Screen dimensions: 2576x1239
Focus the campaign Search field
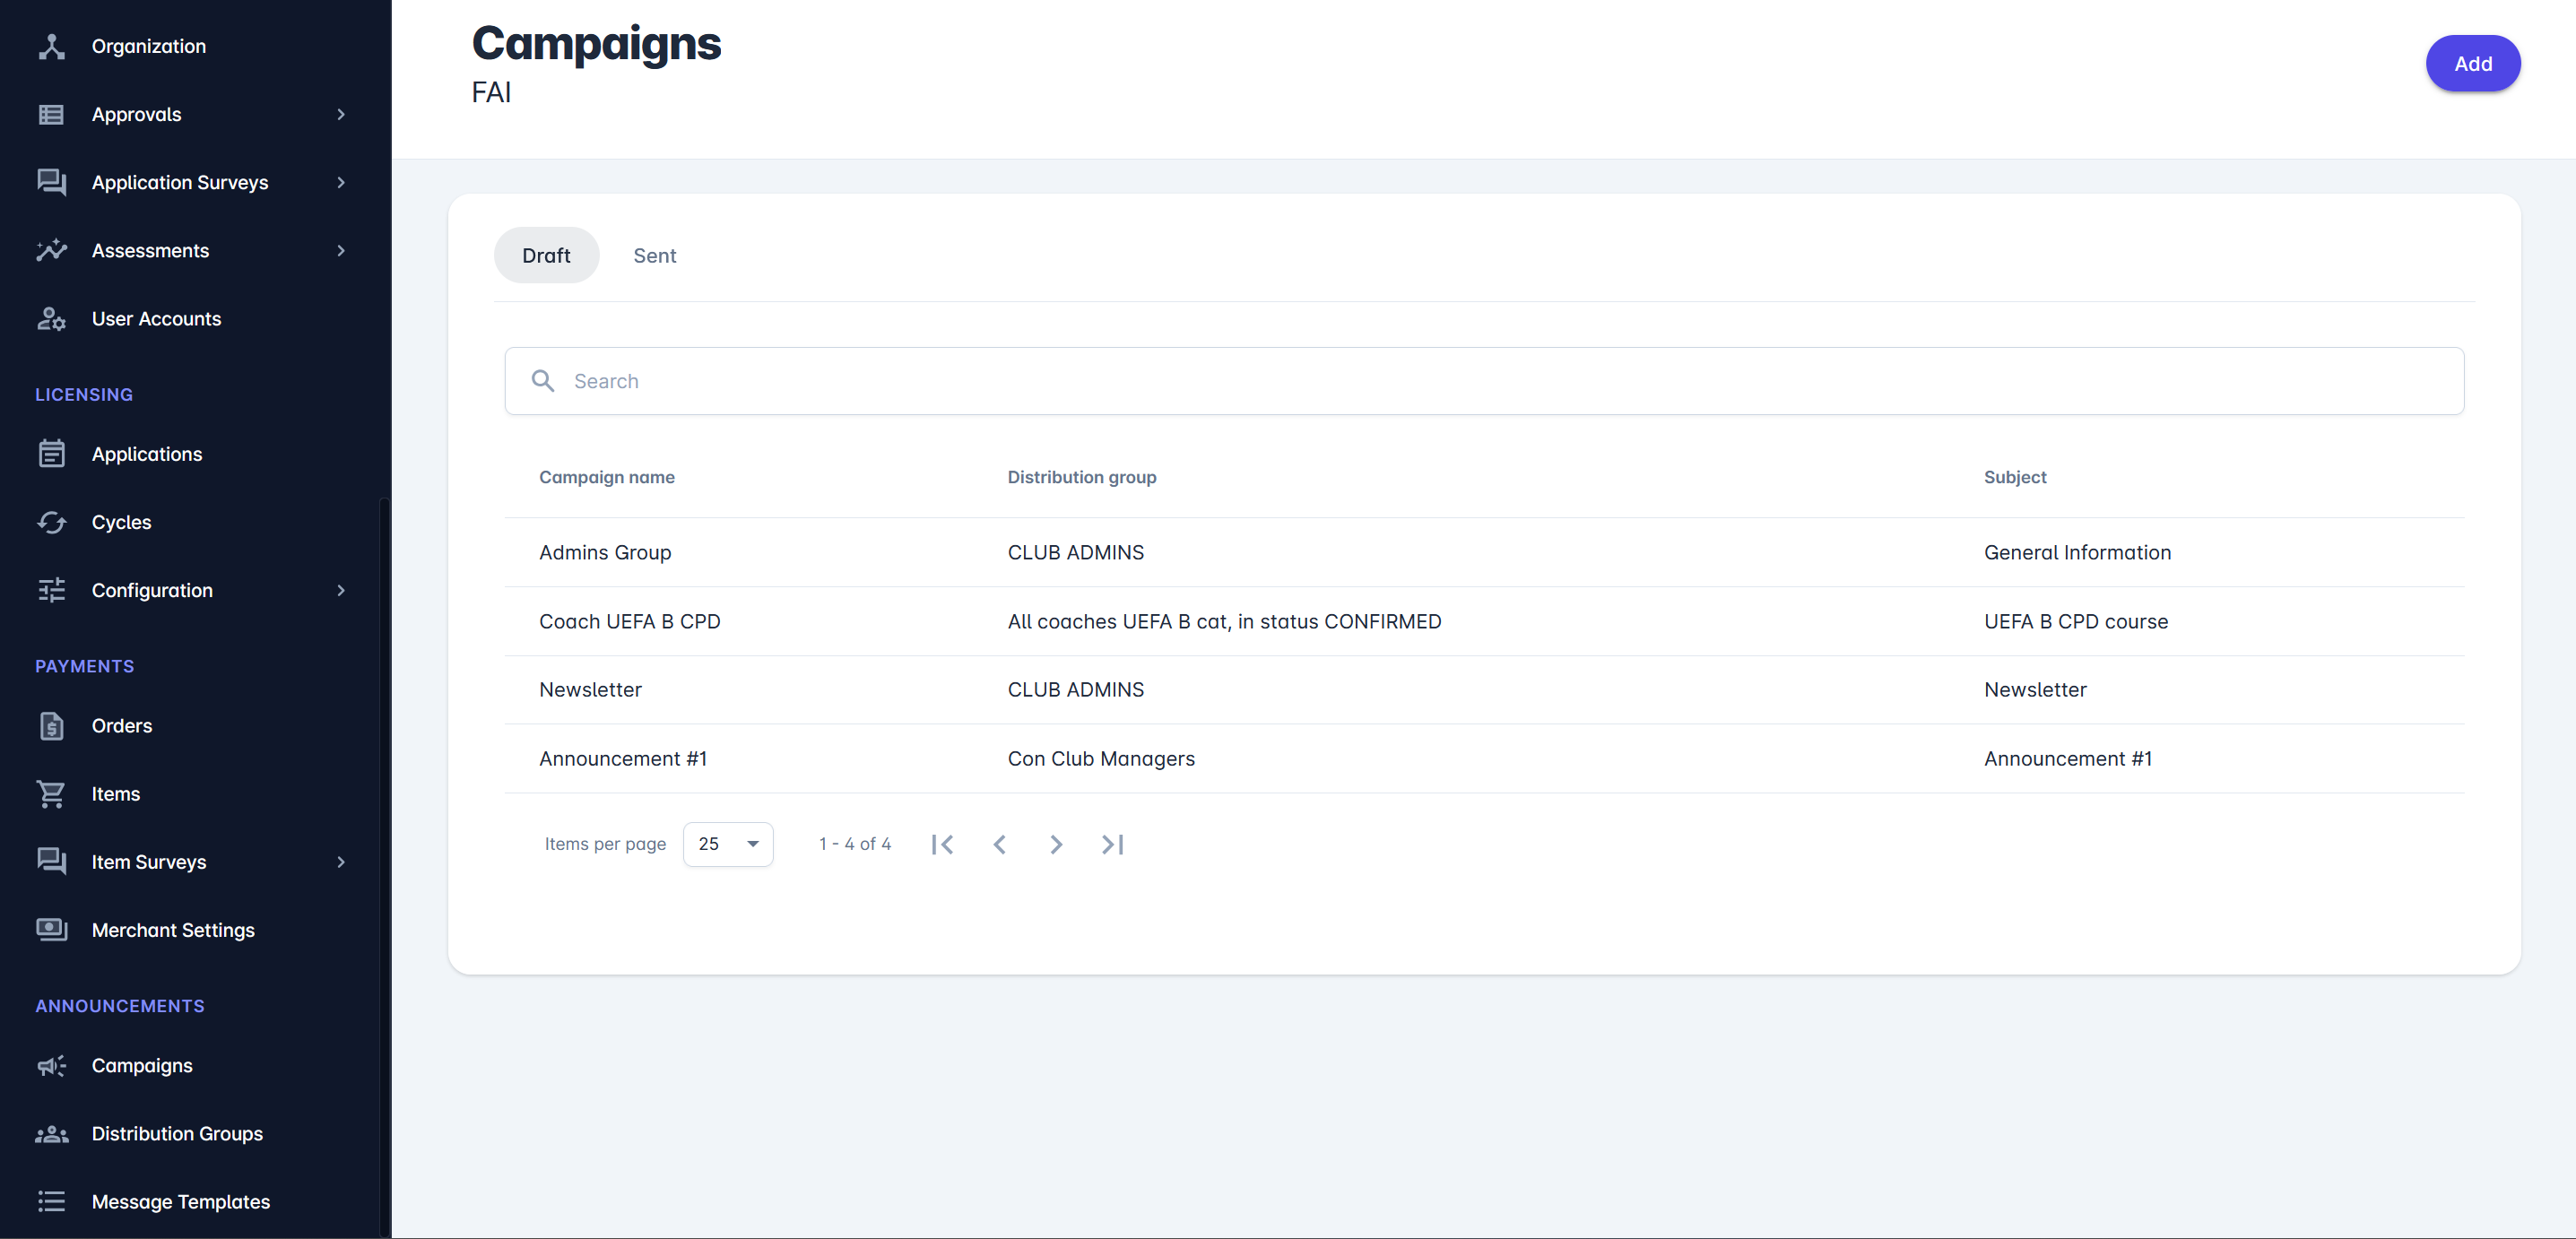point(1484,381)
